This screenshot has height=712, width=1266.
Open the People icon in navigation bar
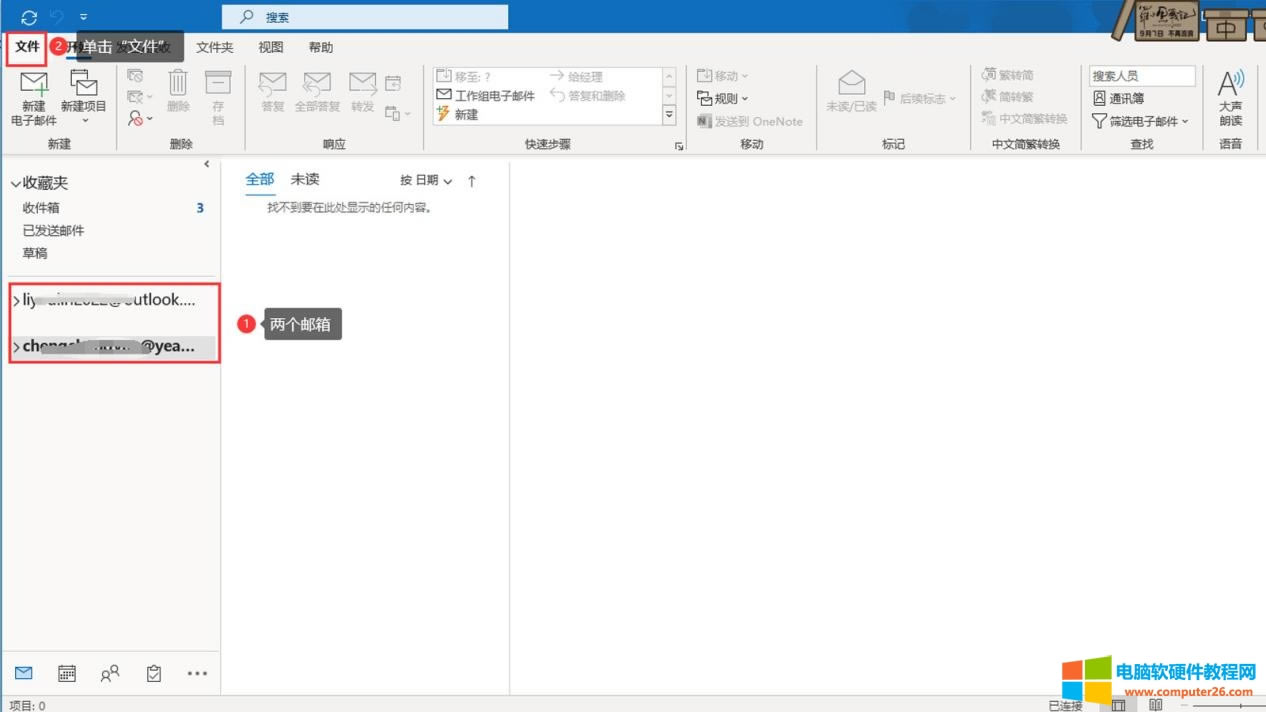pos(110,673)
